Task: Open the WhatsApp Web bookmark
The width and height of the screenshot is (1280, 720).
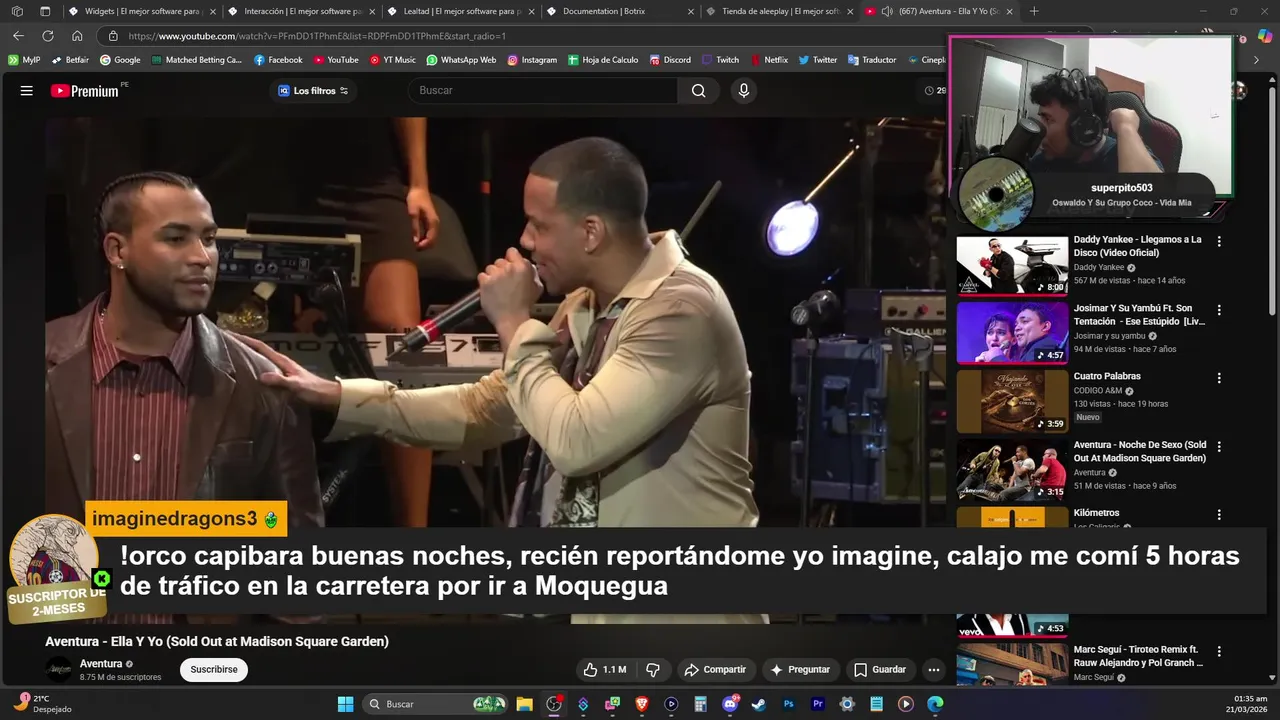Action: tap(461, 60)
